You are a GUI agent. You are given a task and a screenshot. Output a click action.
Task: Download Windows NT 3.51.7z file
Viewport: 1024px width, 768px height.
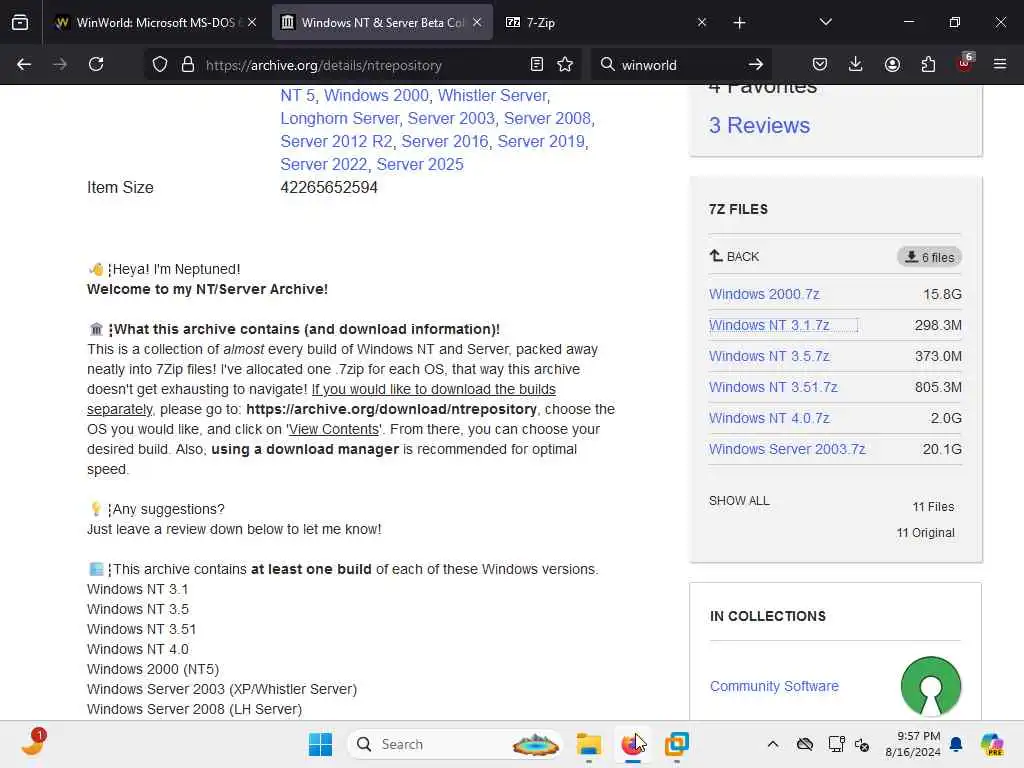click(x=773, y=387)
